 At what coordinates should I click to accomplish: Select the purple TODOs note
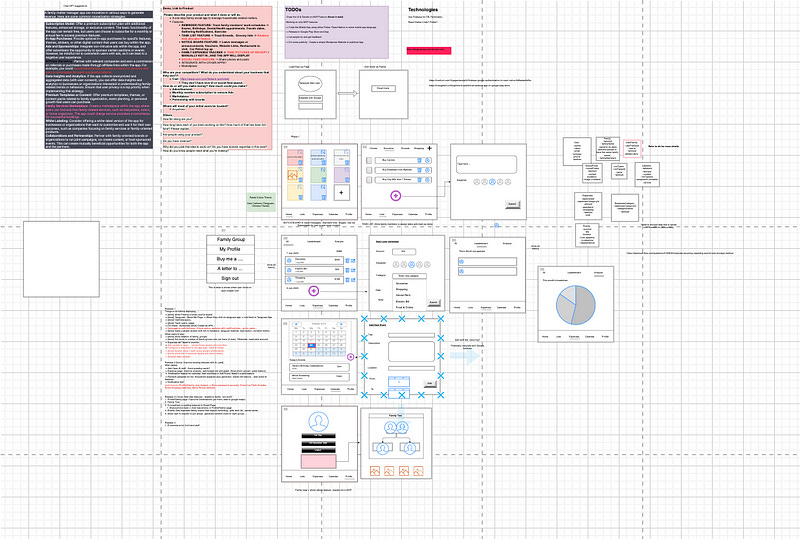336,32
